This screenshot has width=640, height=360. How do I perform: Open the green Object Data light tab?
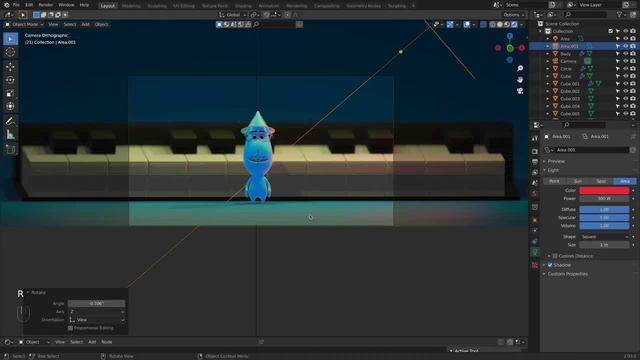535,252
